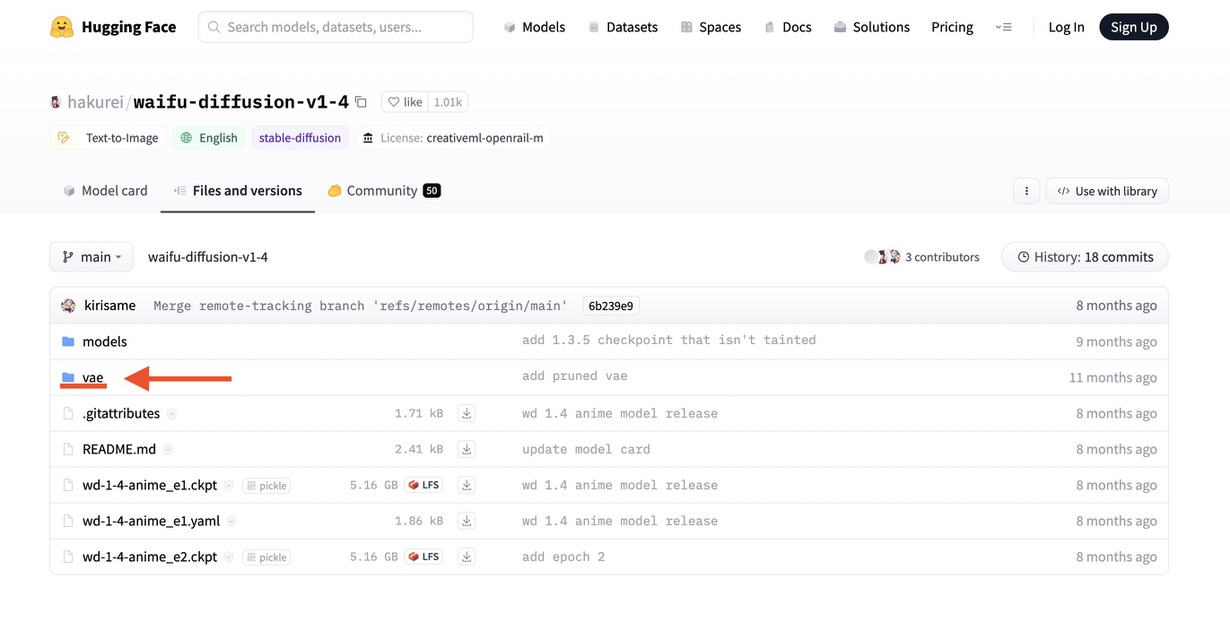The width and height of the screenshot is (1230, 639).
Task: Click the search models input field
Action: coord(336,27)
